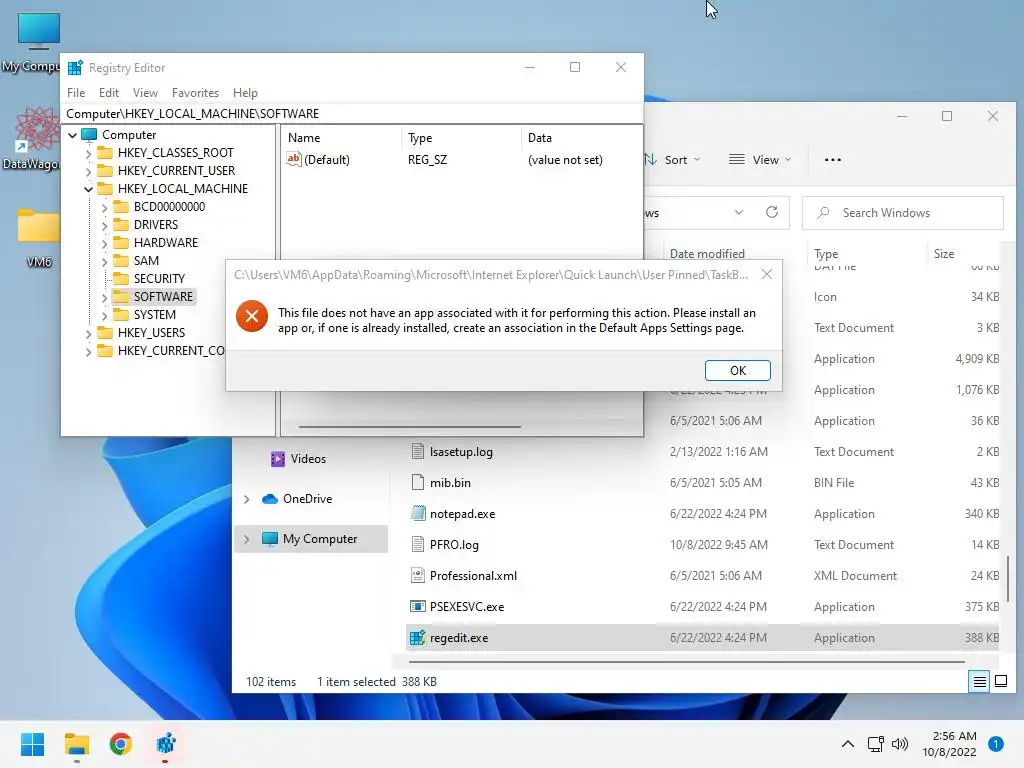
Task: Expand HKEY_CURRENT_USER tree node
Action: pyautogui.click(x=88, y=171)
